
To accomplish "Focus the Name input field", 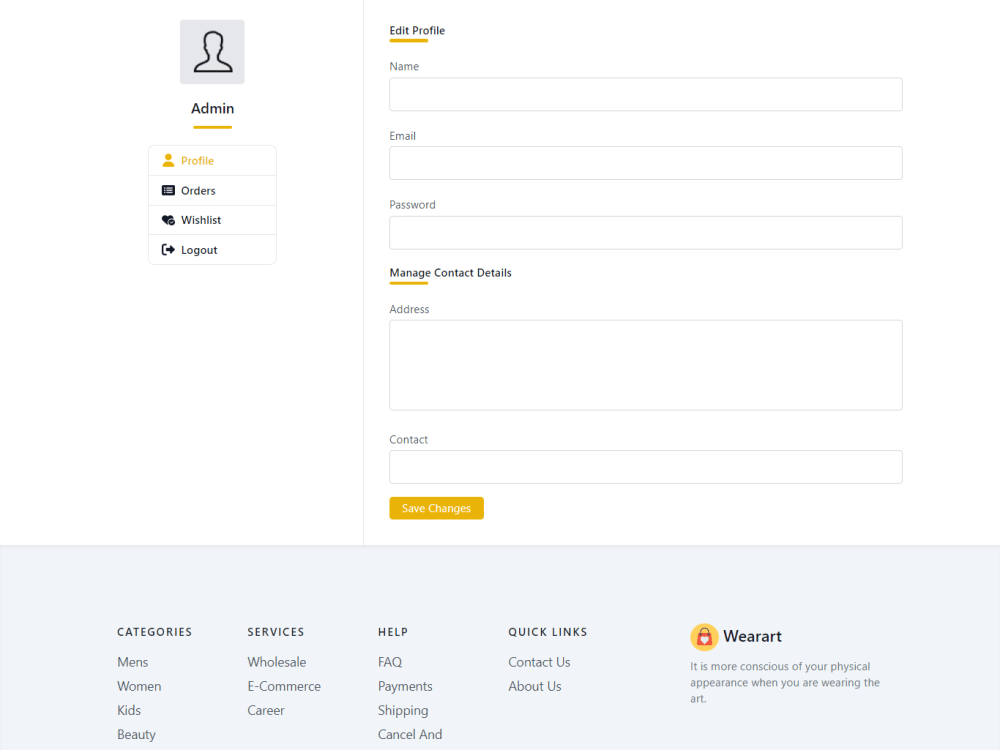I will pyautogui.click(x=645, y=94).
